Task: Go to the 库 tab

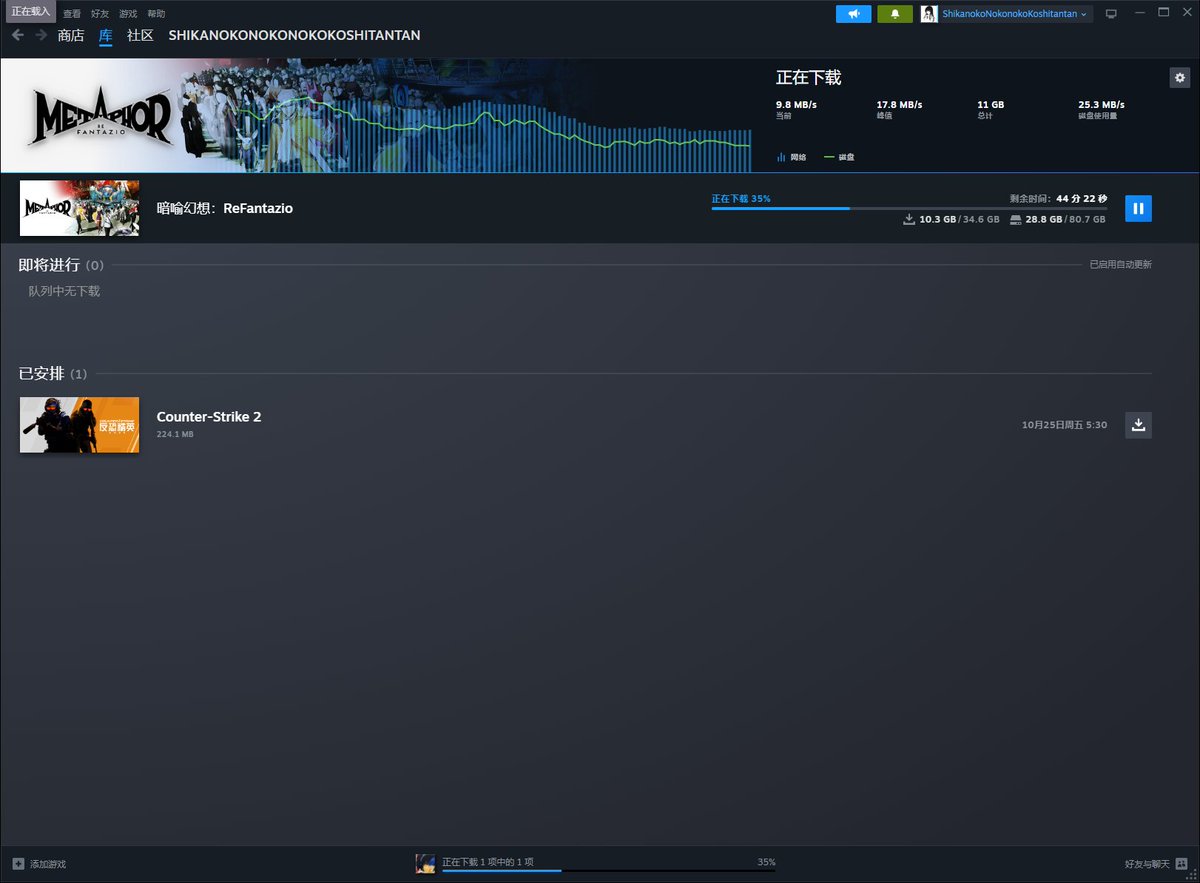Action: (105, 35)
